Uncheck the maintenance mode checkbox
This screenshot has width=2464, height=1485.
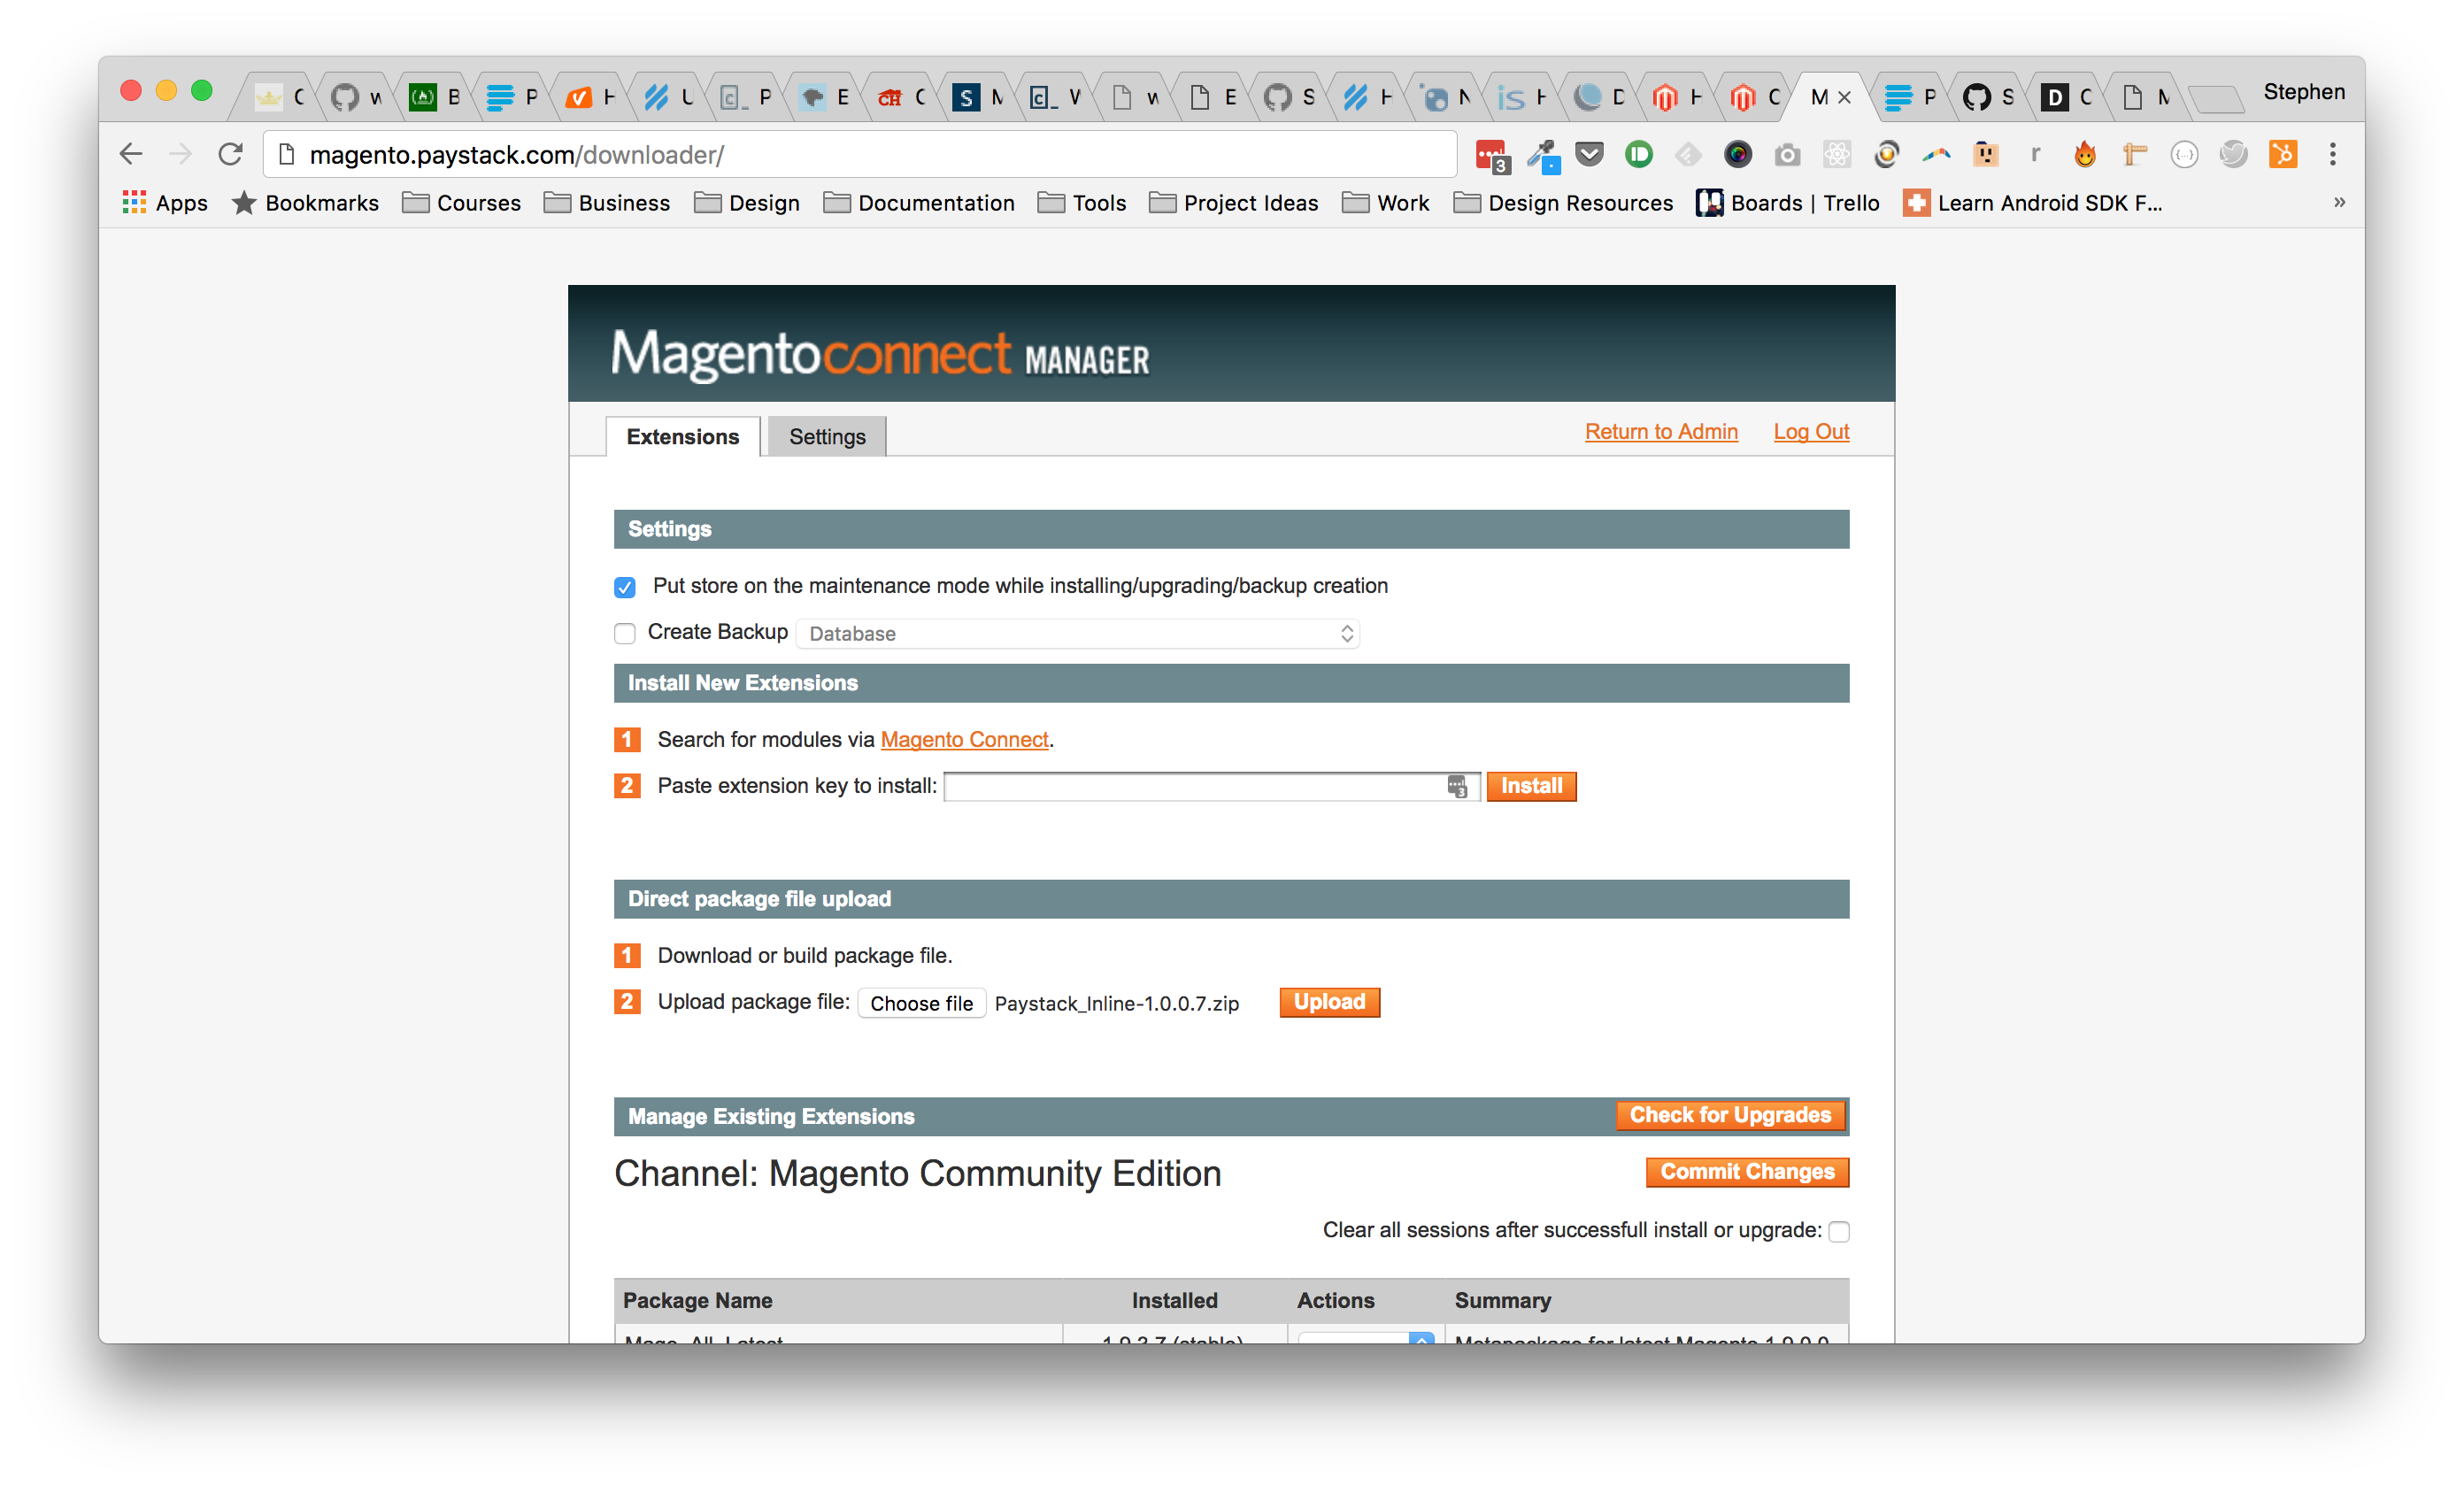(x=625, y=587)
